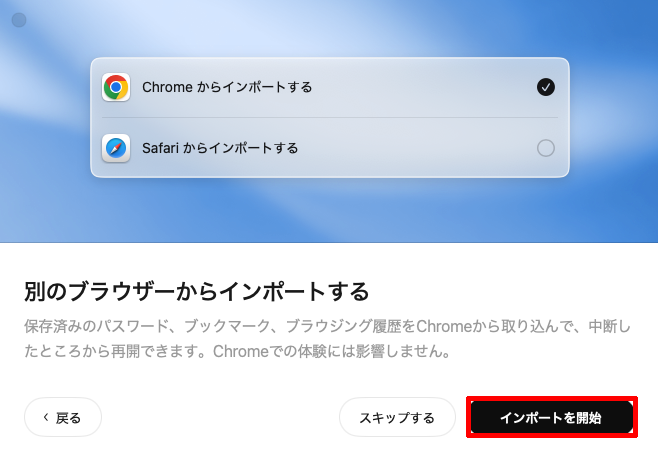Click the heading 別のブラウザーからインポートする
The image size is (658, 461).
196,292
